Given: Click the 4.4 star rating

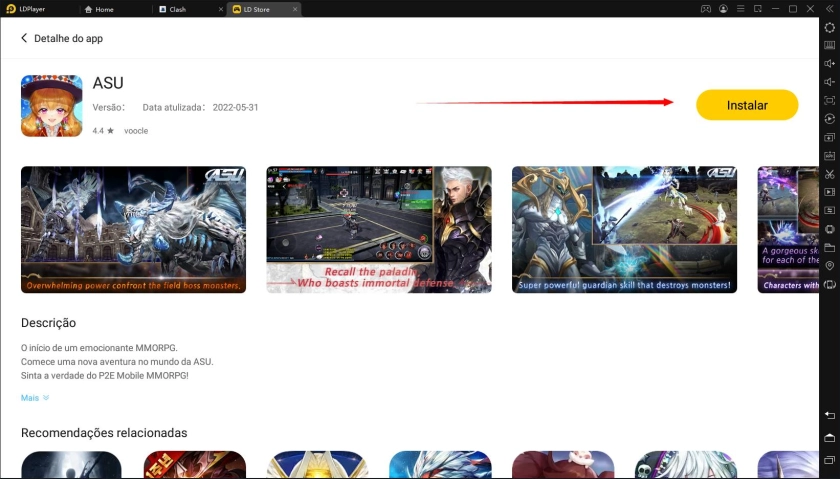Looking at the screenshot, I should click(x=103, y=131).
